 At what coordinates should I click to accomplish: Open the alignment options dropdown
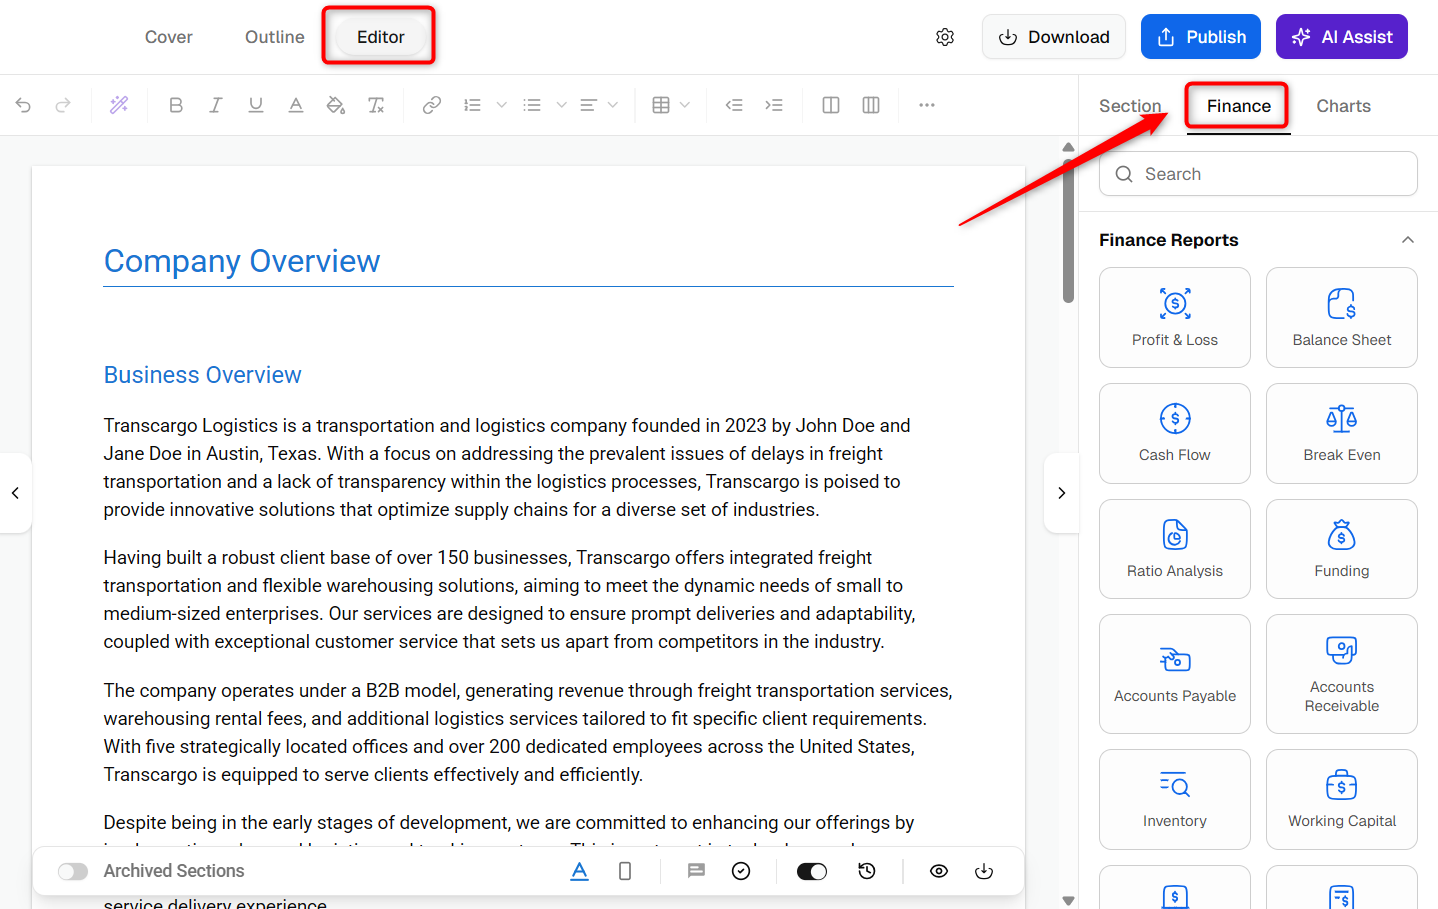coord(613,105)
